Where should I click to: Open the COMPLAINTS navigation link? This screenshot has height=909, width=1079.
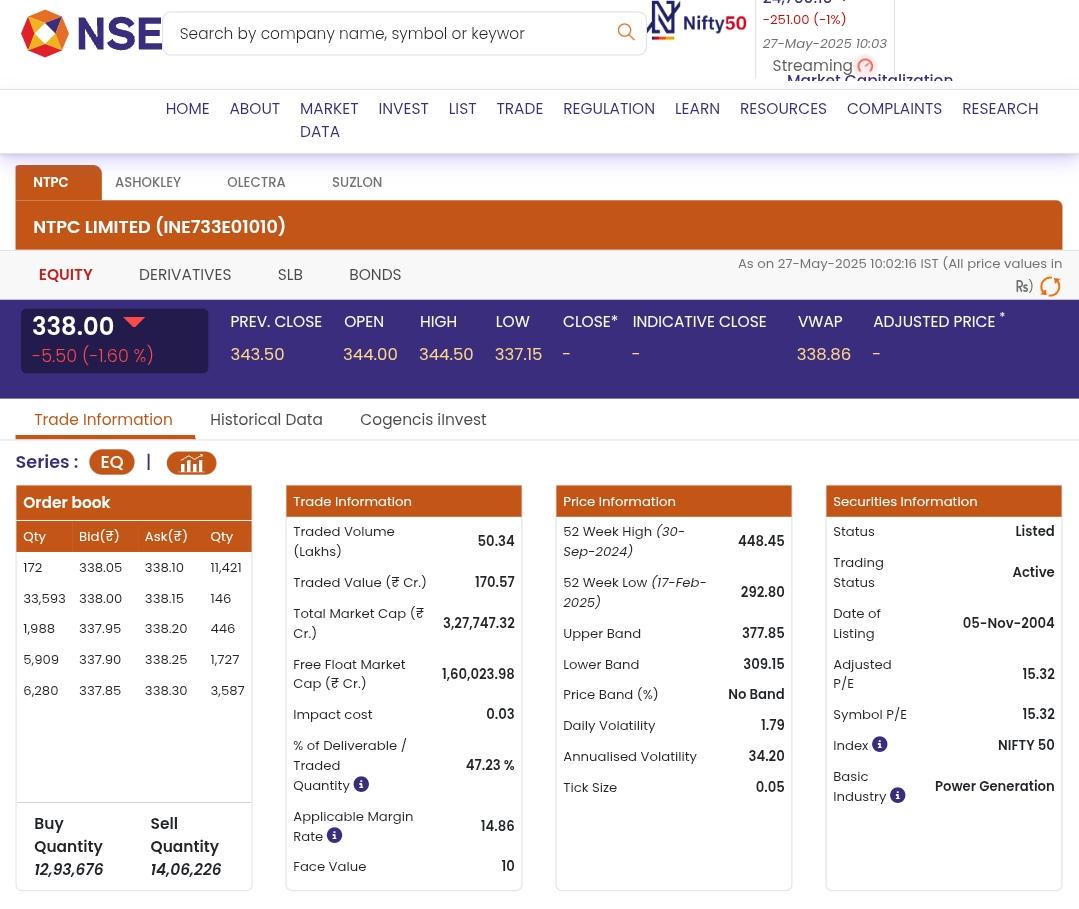[893, 108]
